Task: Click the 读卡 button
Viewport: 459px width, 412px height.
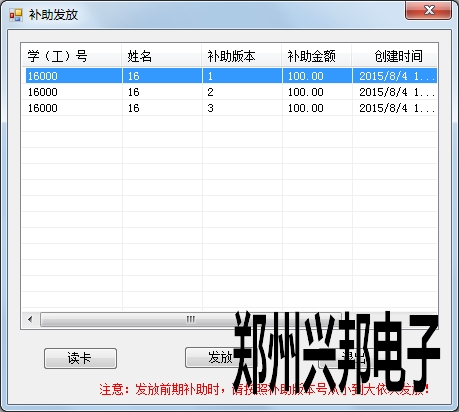Action: pos(80,358)
